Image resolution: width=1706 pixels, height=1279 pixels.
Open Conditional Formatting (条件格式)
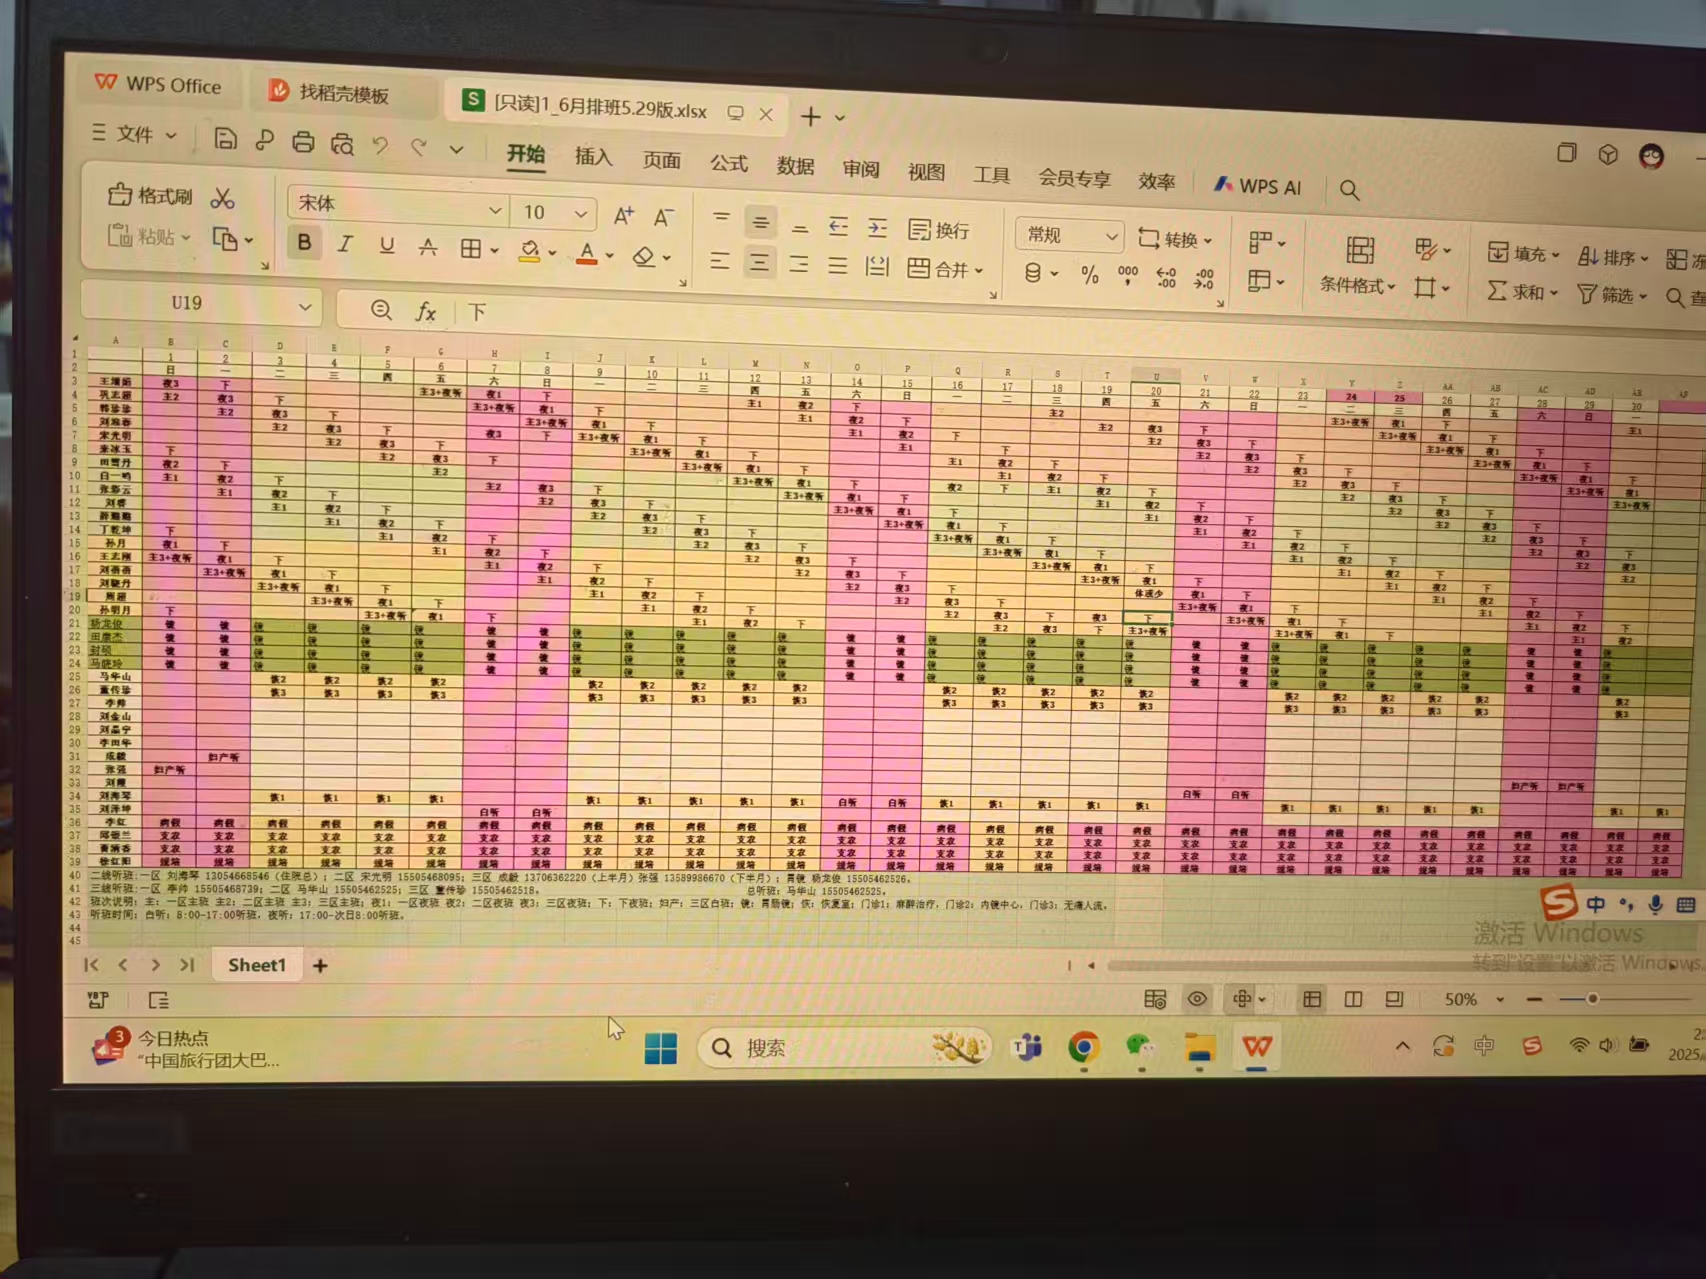click(x=1357, y=265)
